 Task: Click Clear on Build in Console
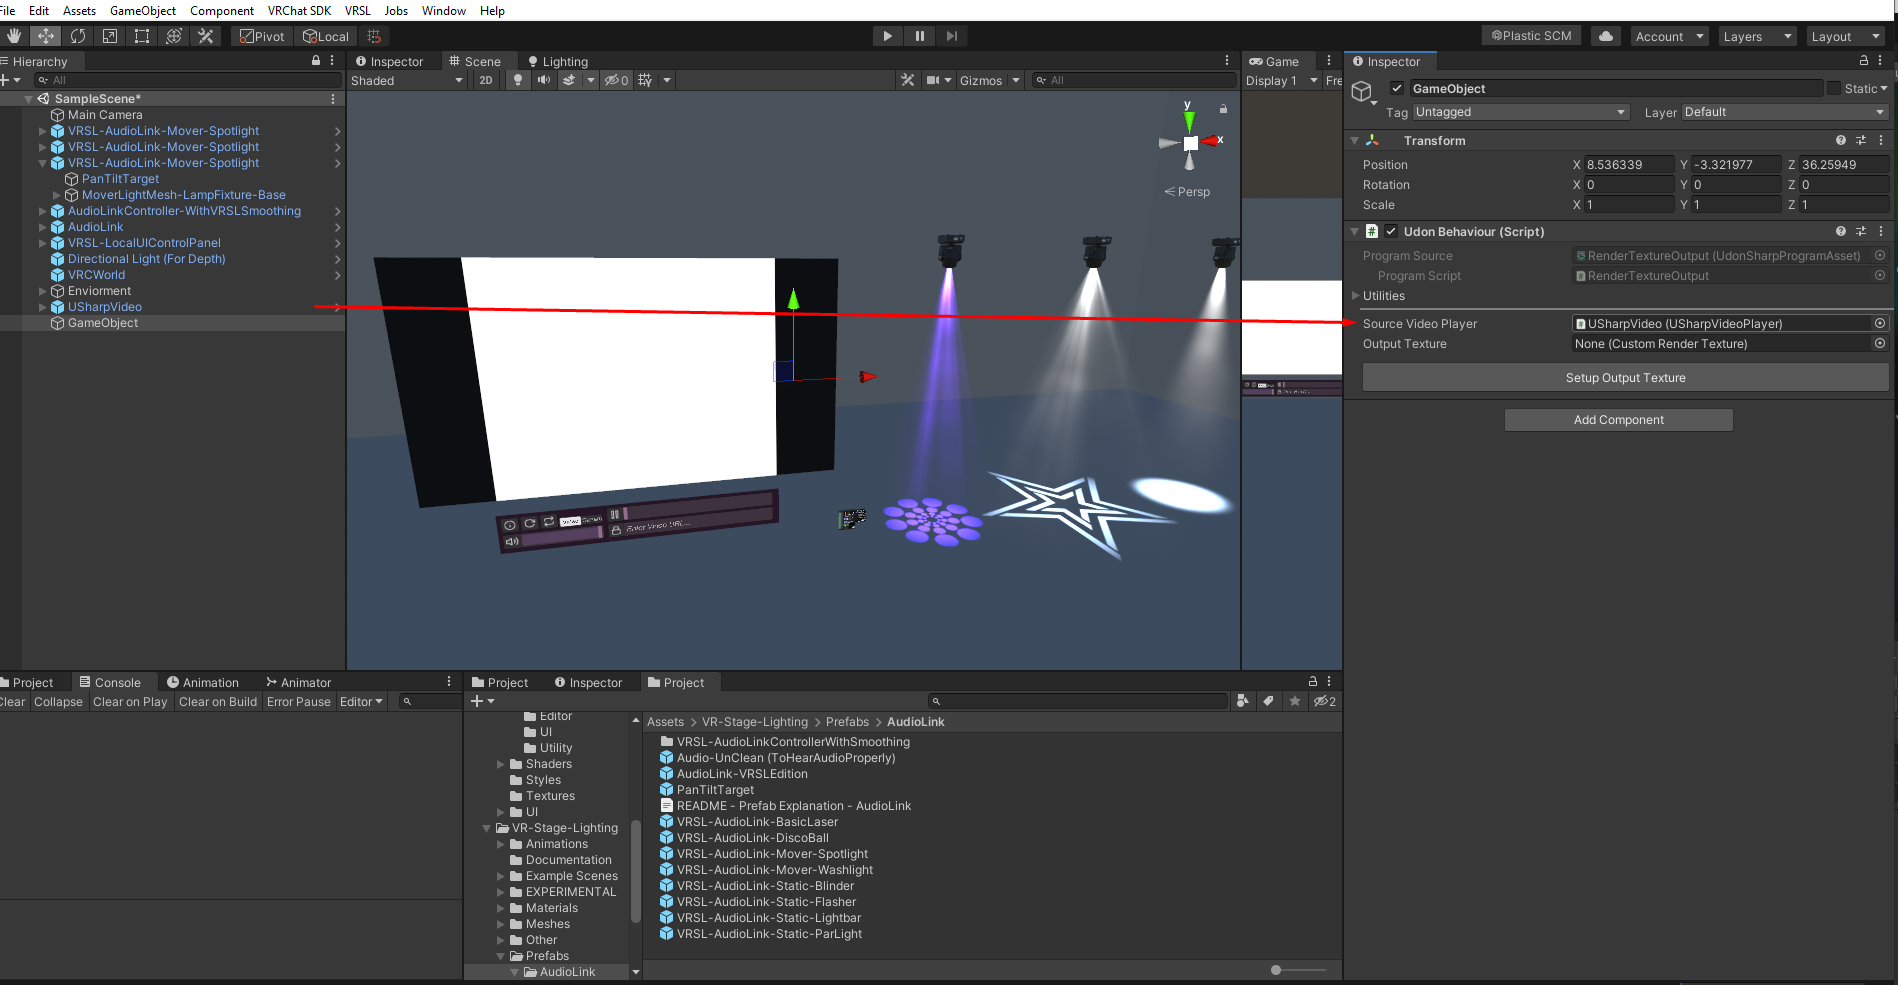[x=218, y=702]
